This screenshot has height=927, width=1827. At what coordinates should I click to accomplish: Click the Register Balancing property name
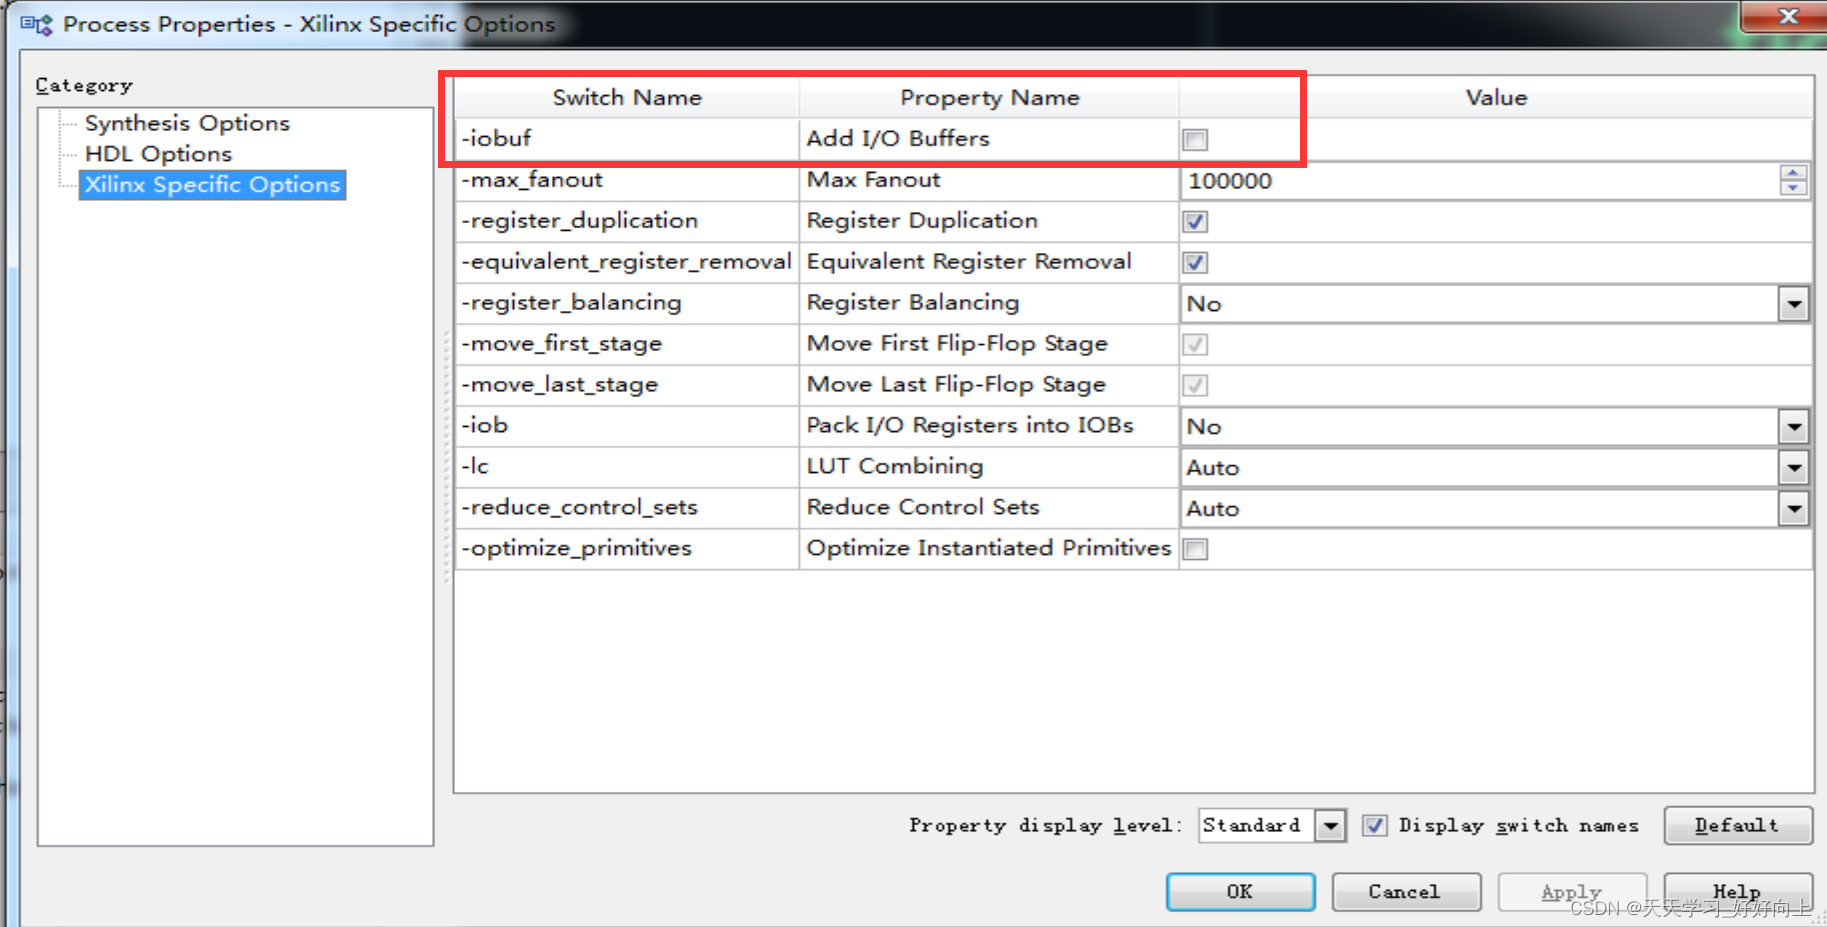click(x=913, y=303)
